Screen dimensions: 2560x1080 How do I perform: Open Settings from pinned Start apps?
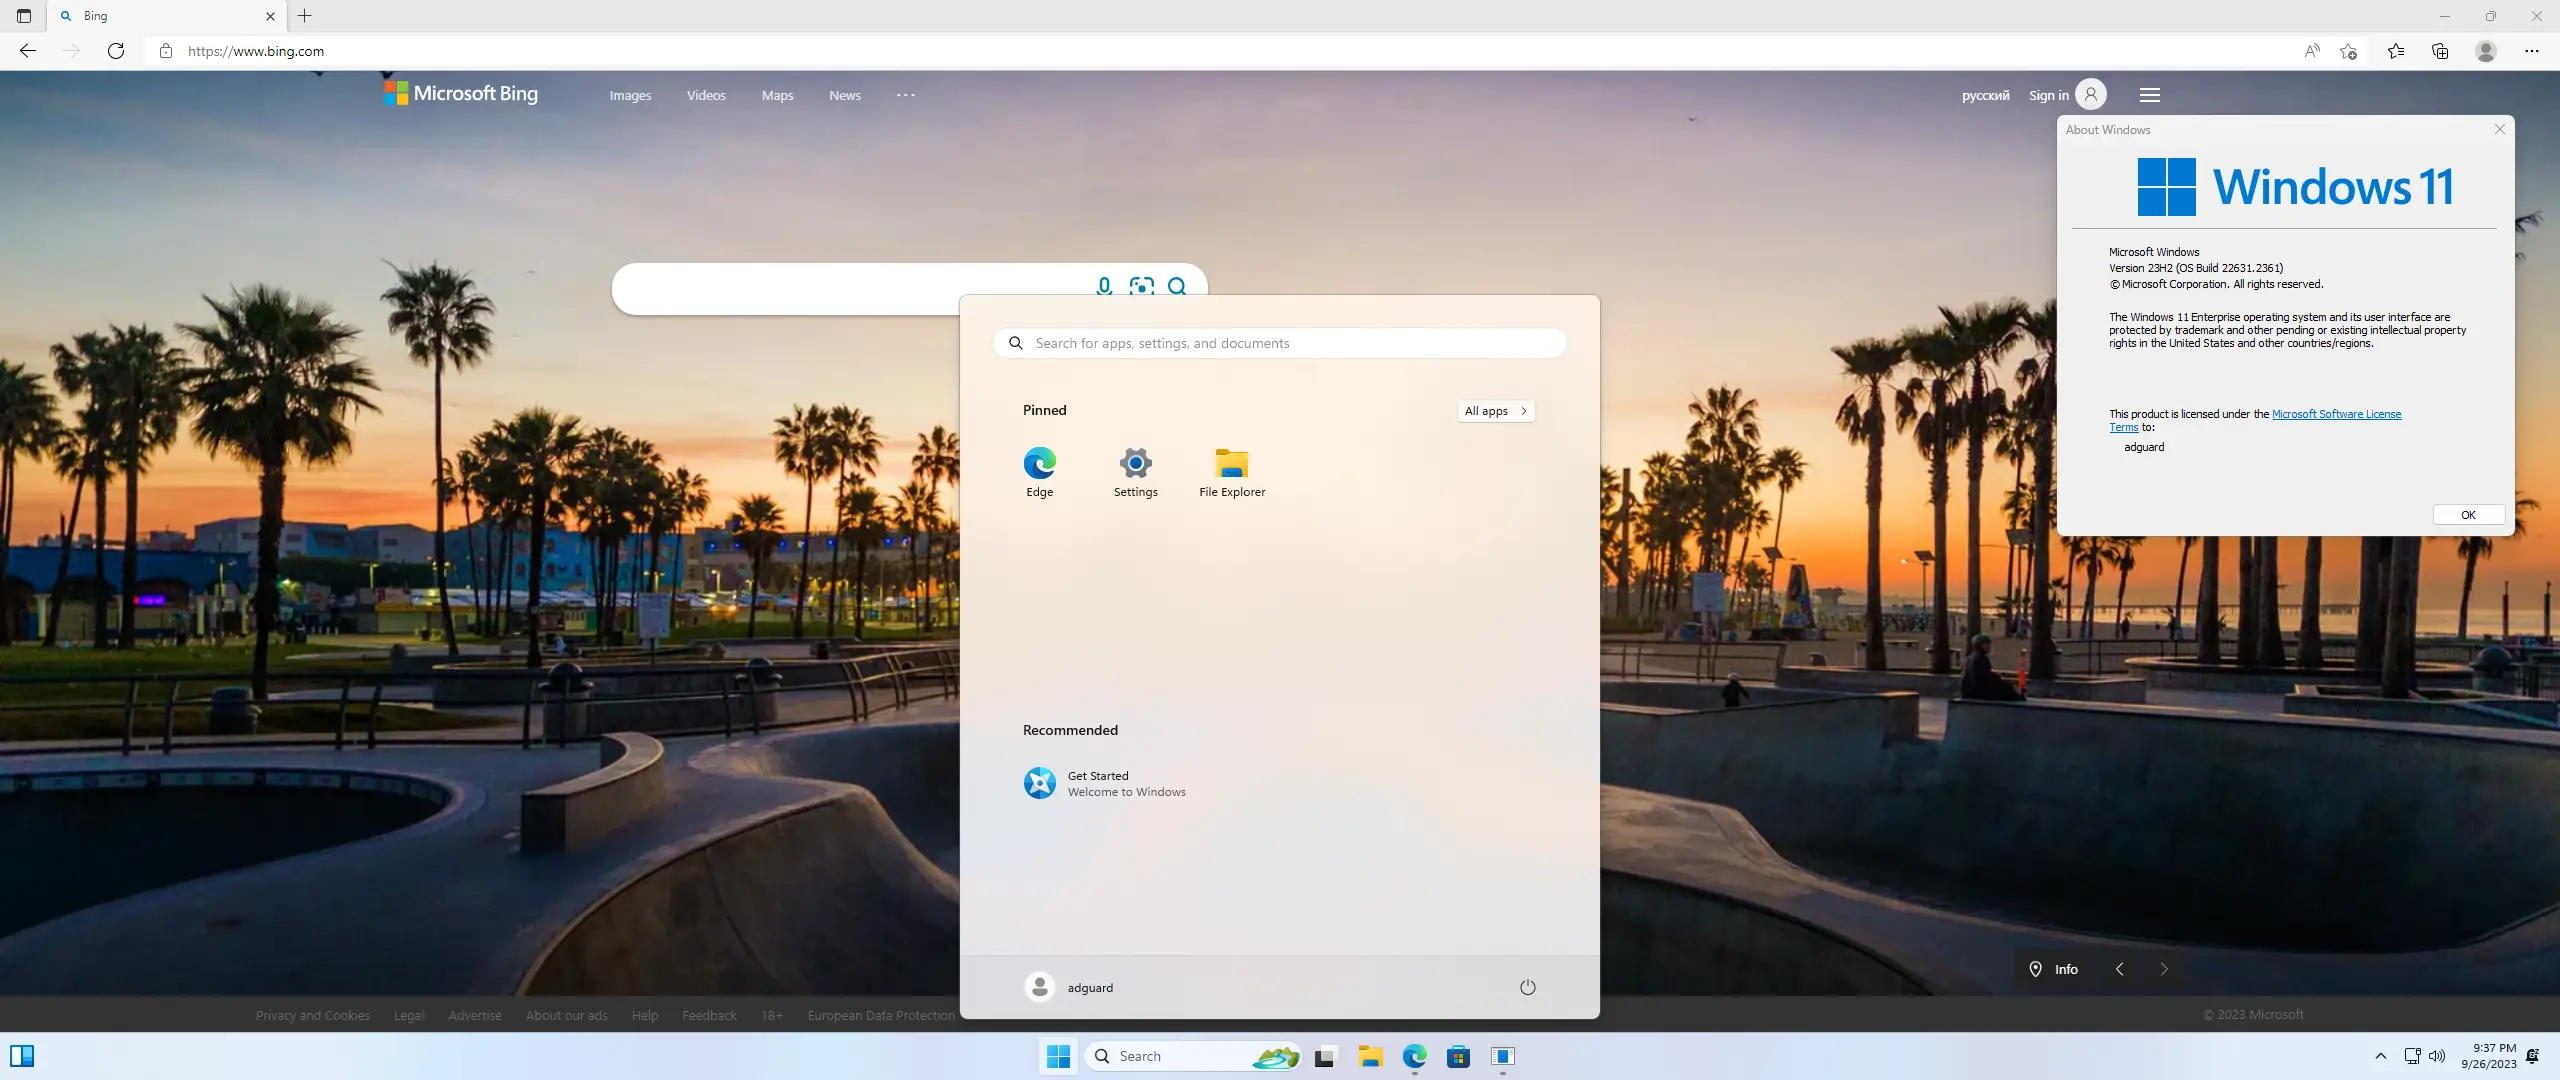1135,472
